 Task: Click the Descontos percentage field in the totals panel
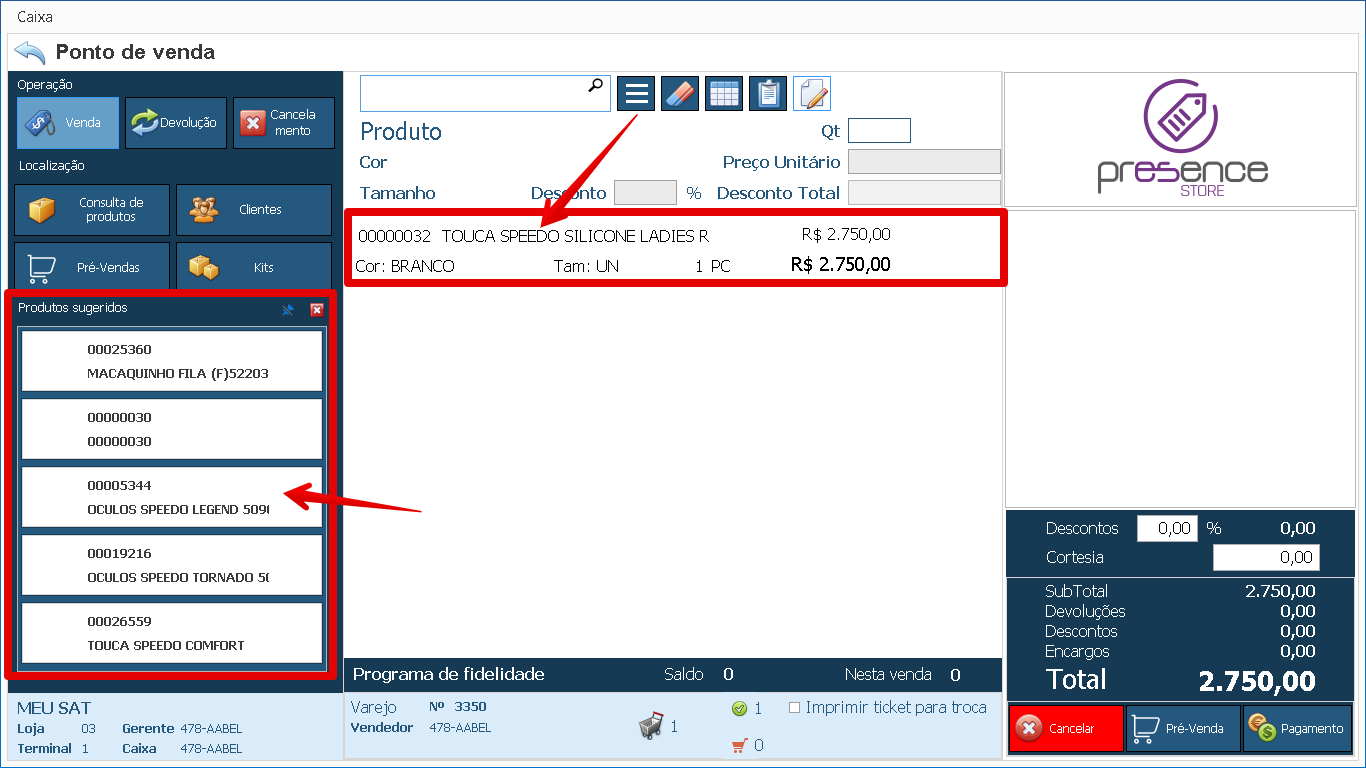point(1167,528)
